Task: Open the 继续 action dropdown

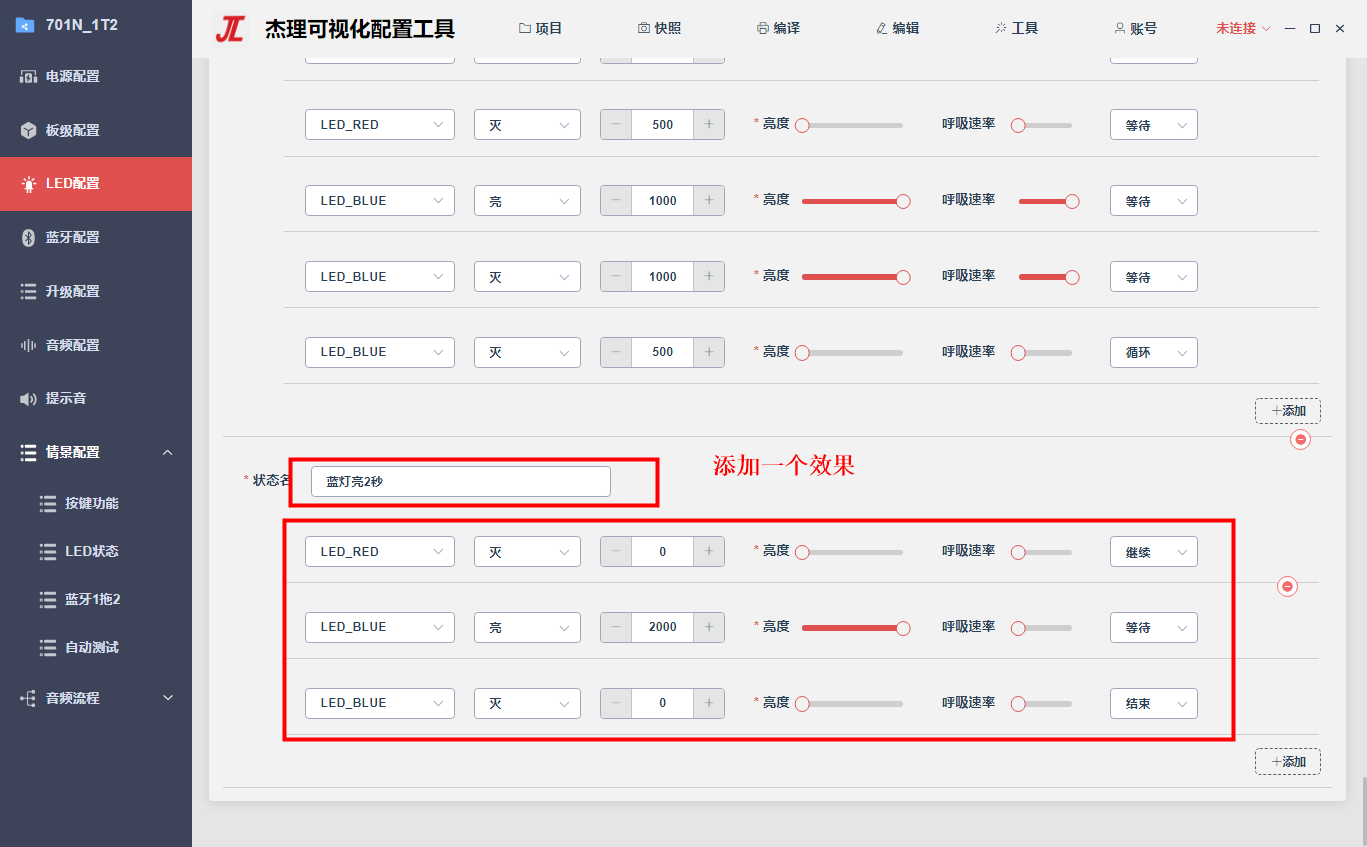Action: pyautogui.click(x=1154, y=551)
